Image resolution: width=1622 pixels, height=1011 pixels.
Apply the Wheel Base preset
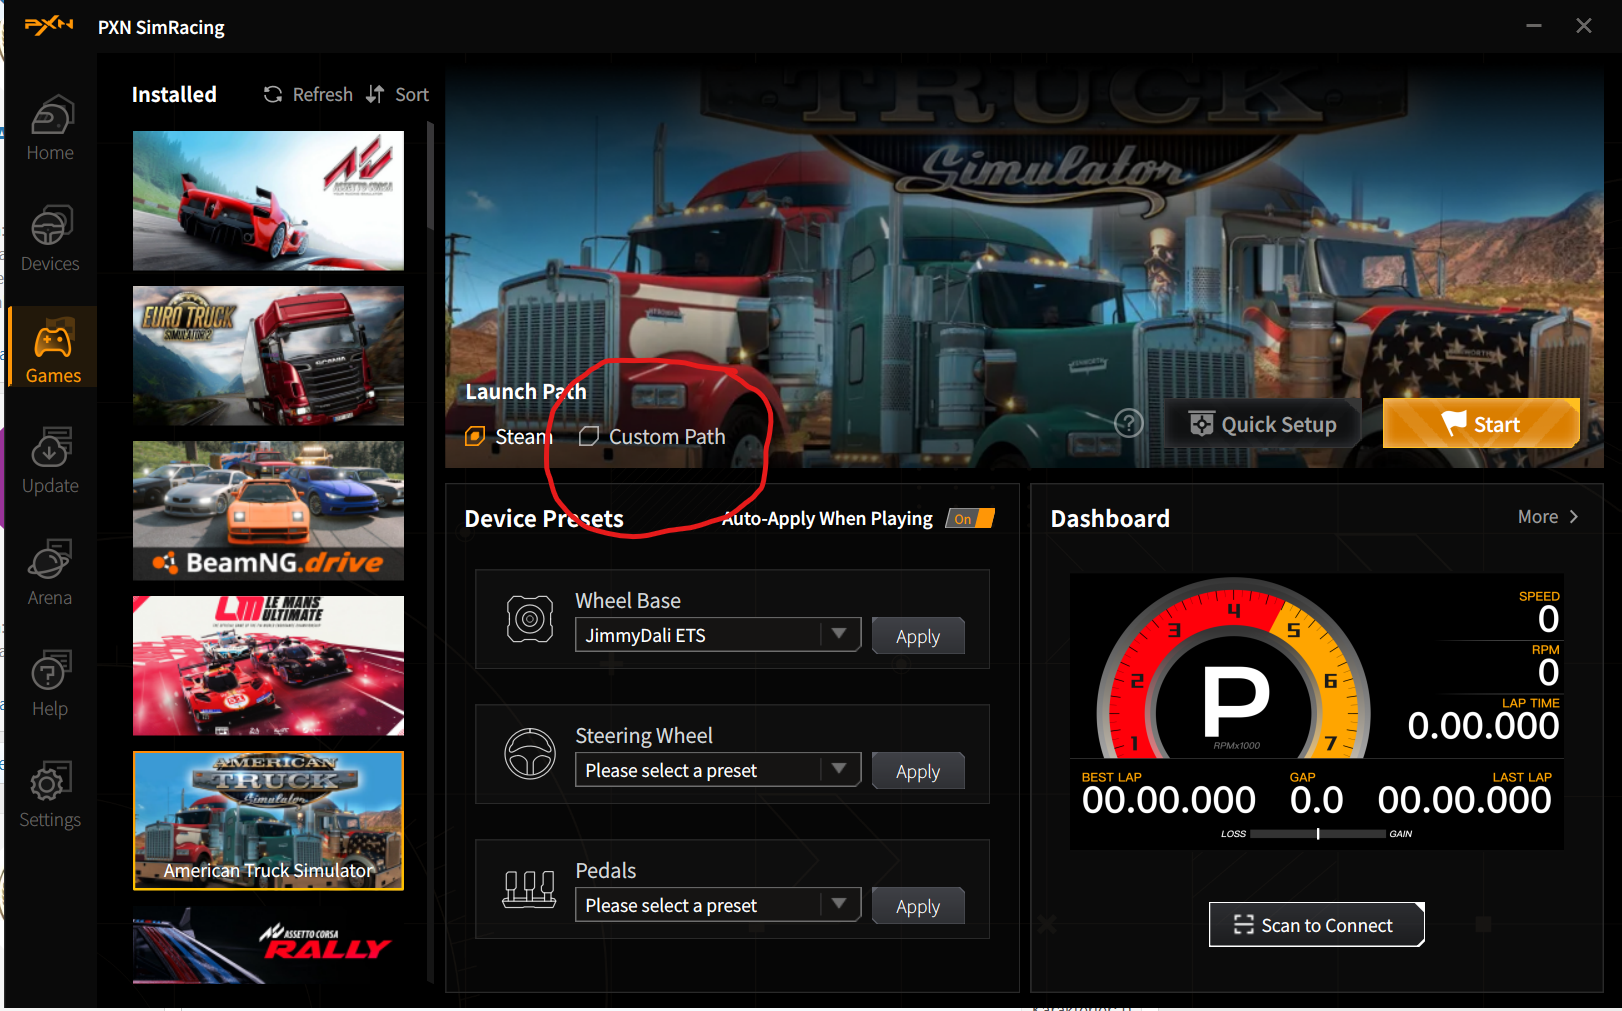pyautogui.click(x=918, y=636)
